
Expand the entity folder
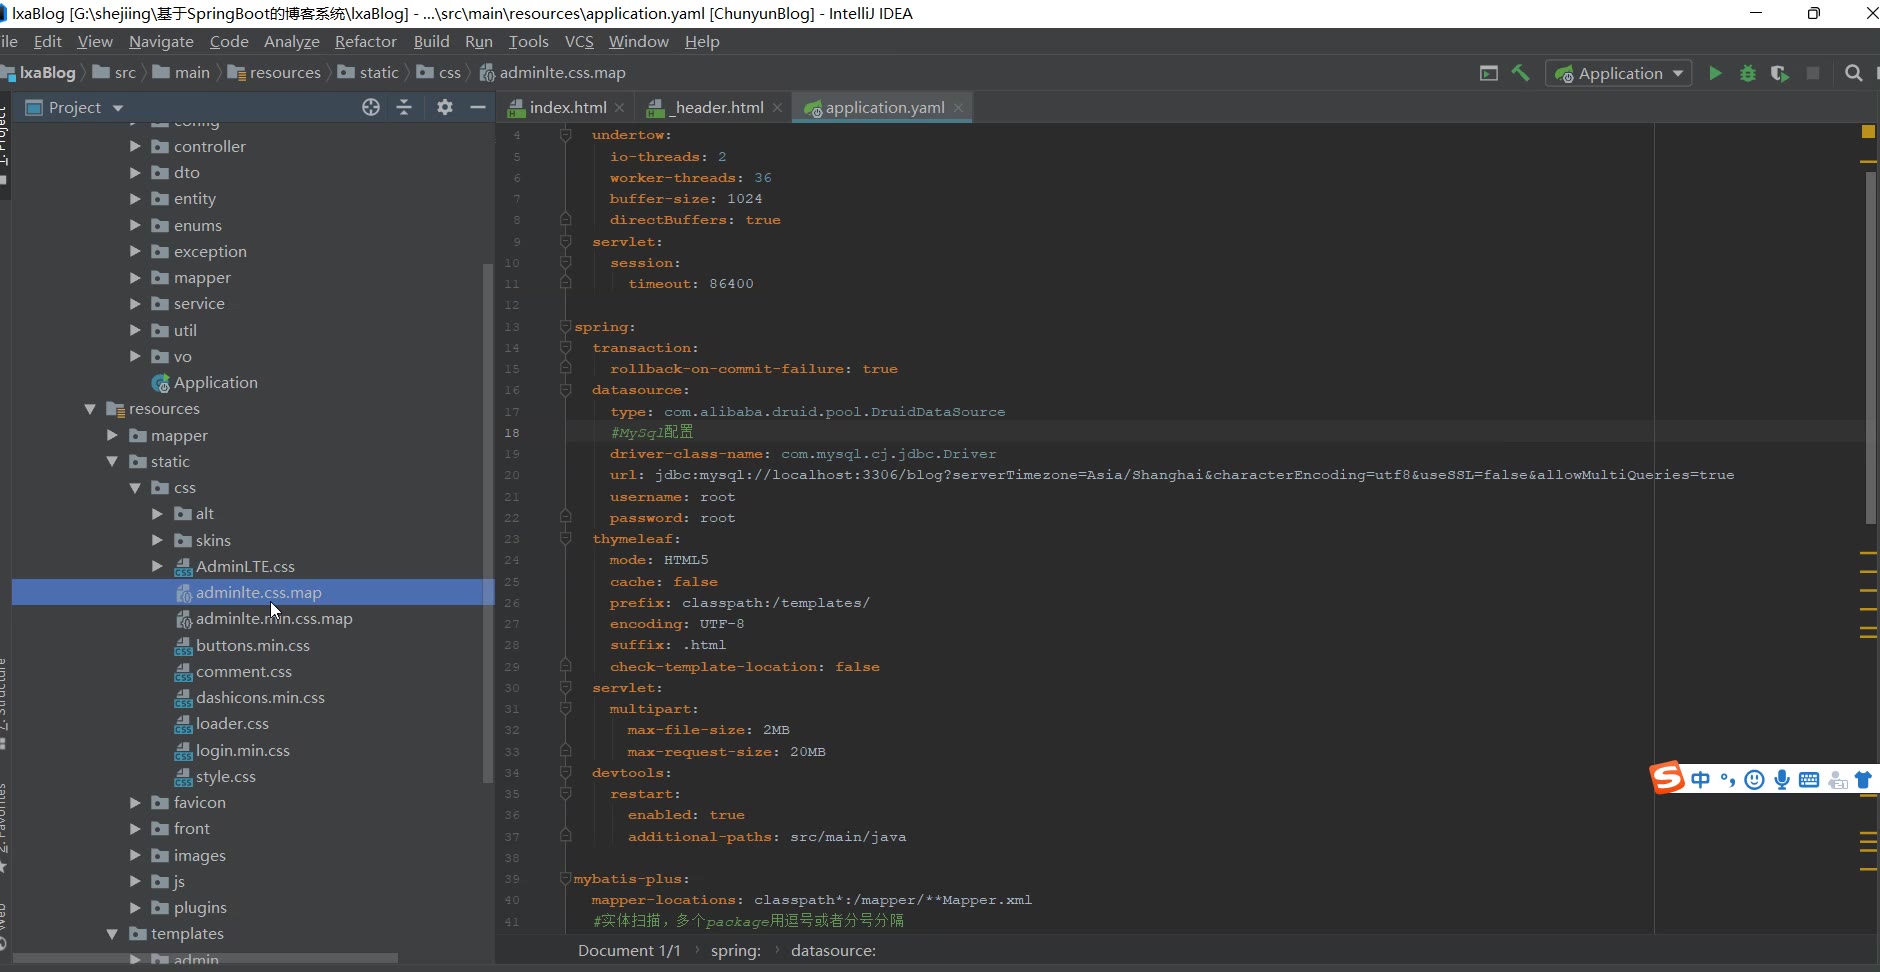(x=135, y=199)
